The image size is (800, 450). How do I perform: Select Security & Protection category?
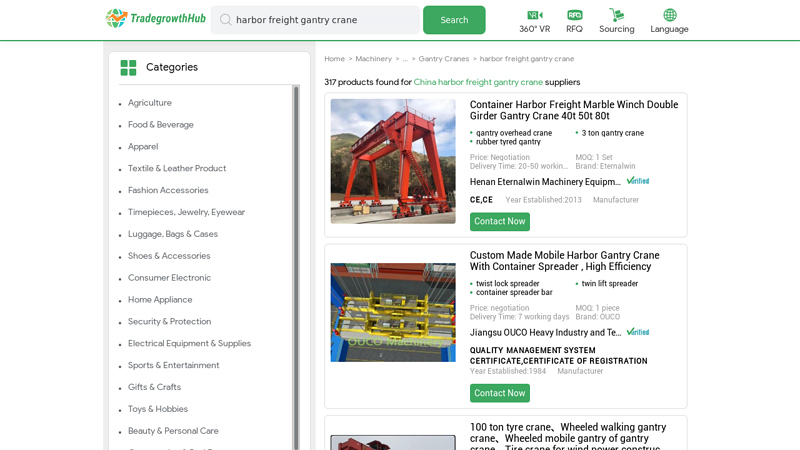pyautogui.click(x=169, y=322)
